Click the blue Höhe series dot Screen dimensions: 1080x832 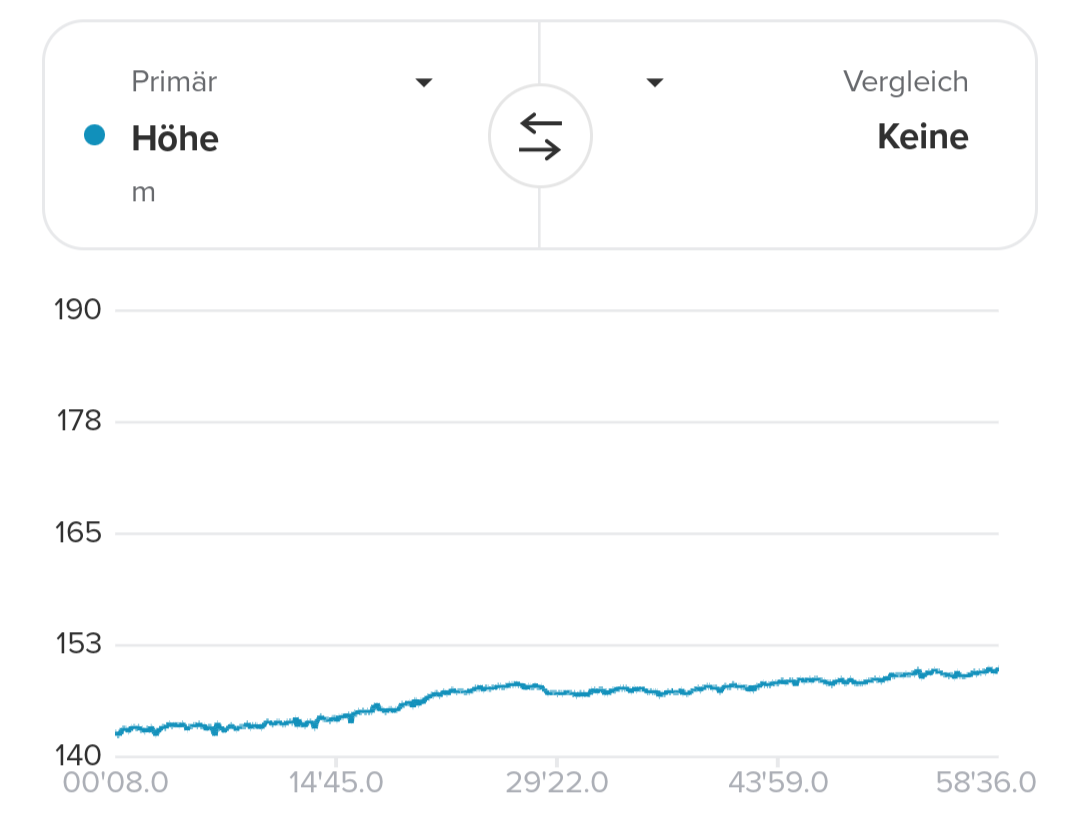click(95, 136)
